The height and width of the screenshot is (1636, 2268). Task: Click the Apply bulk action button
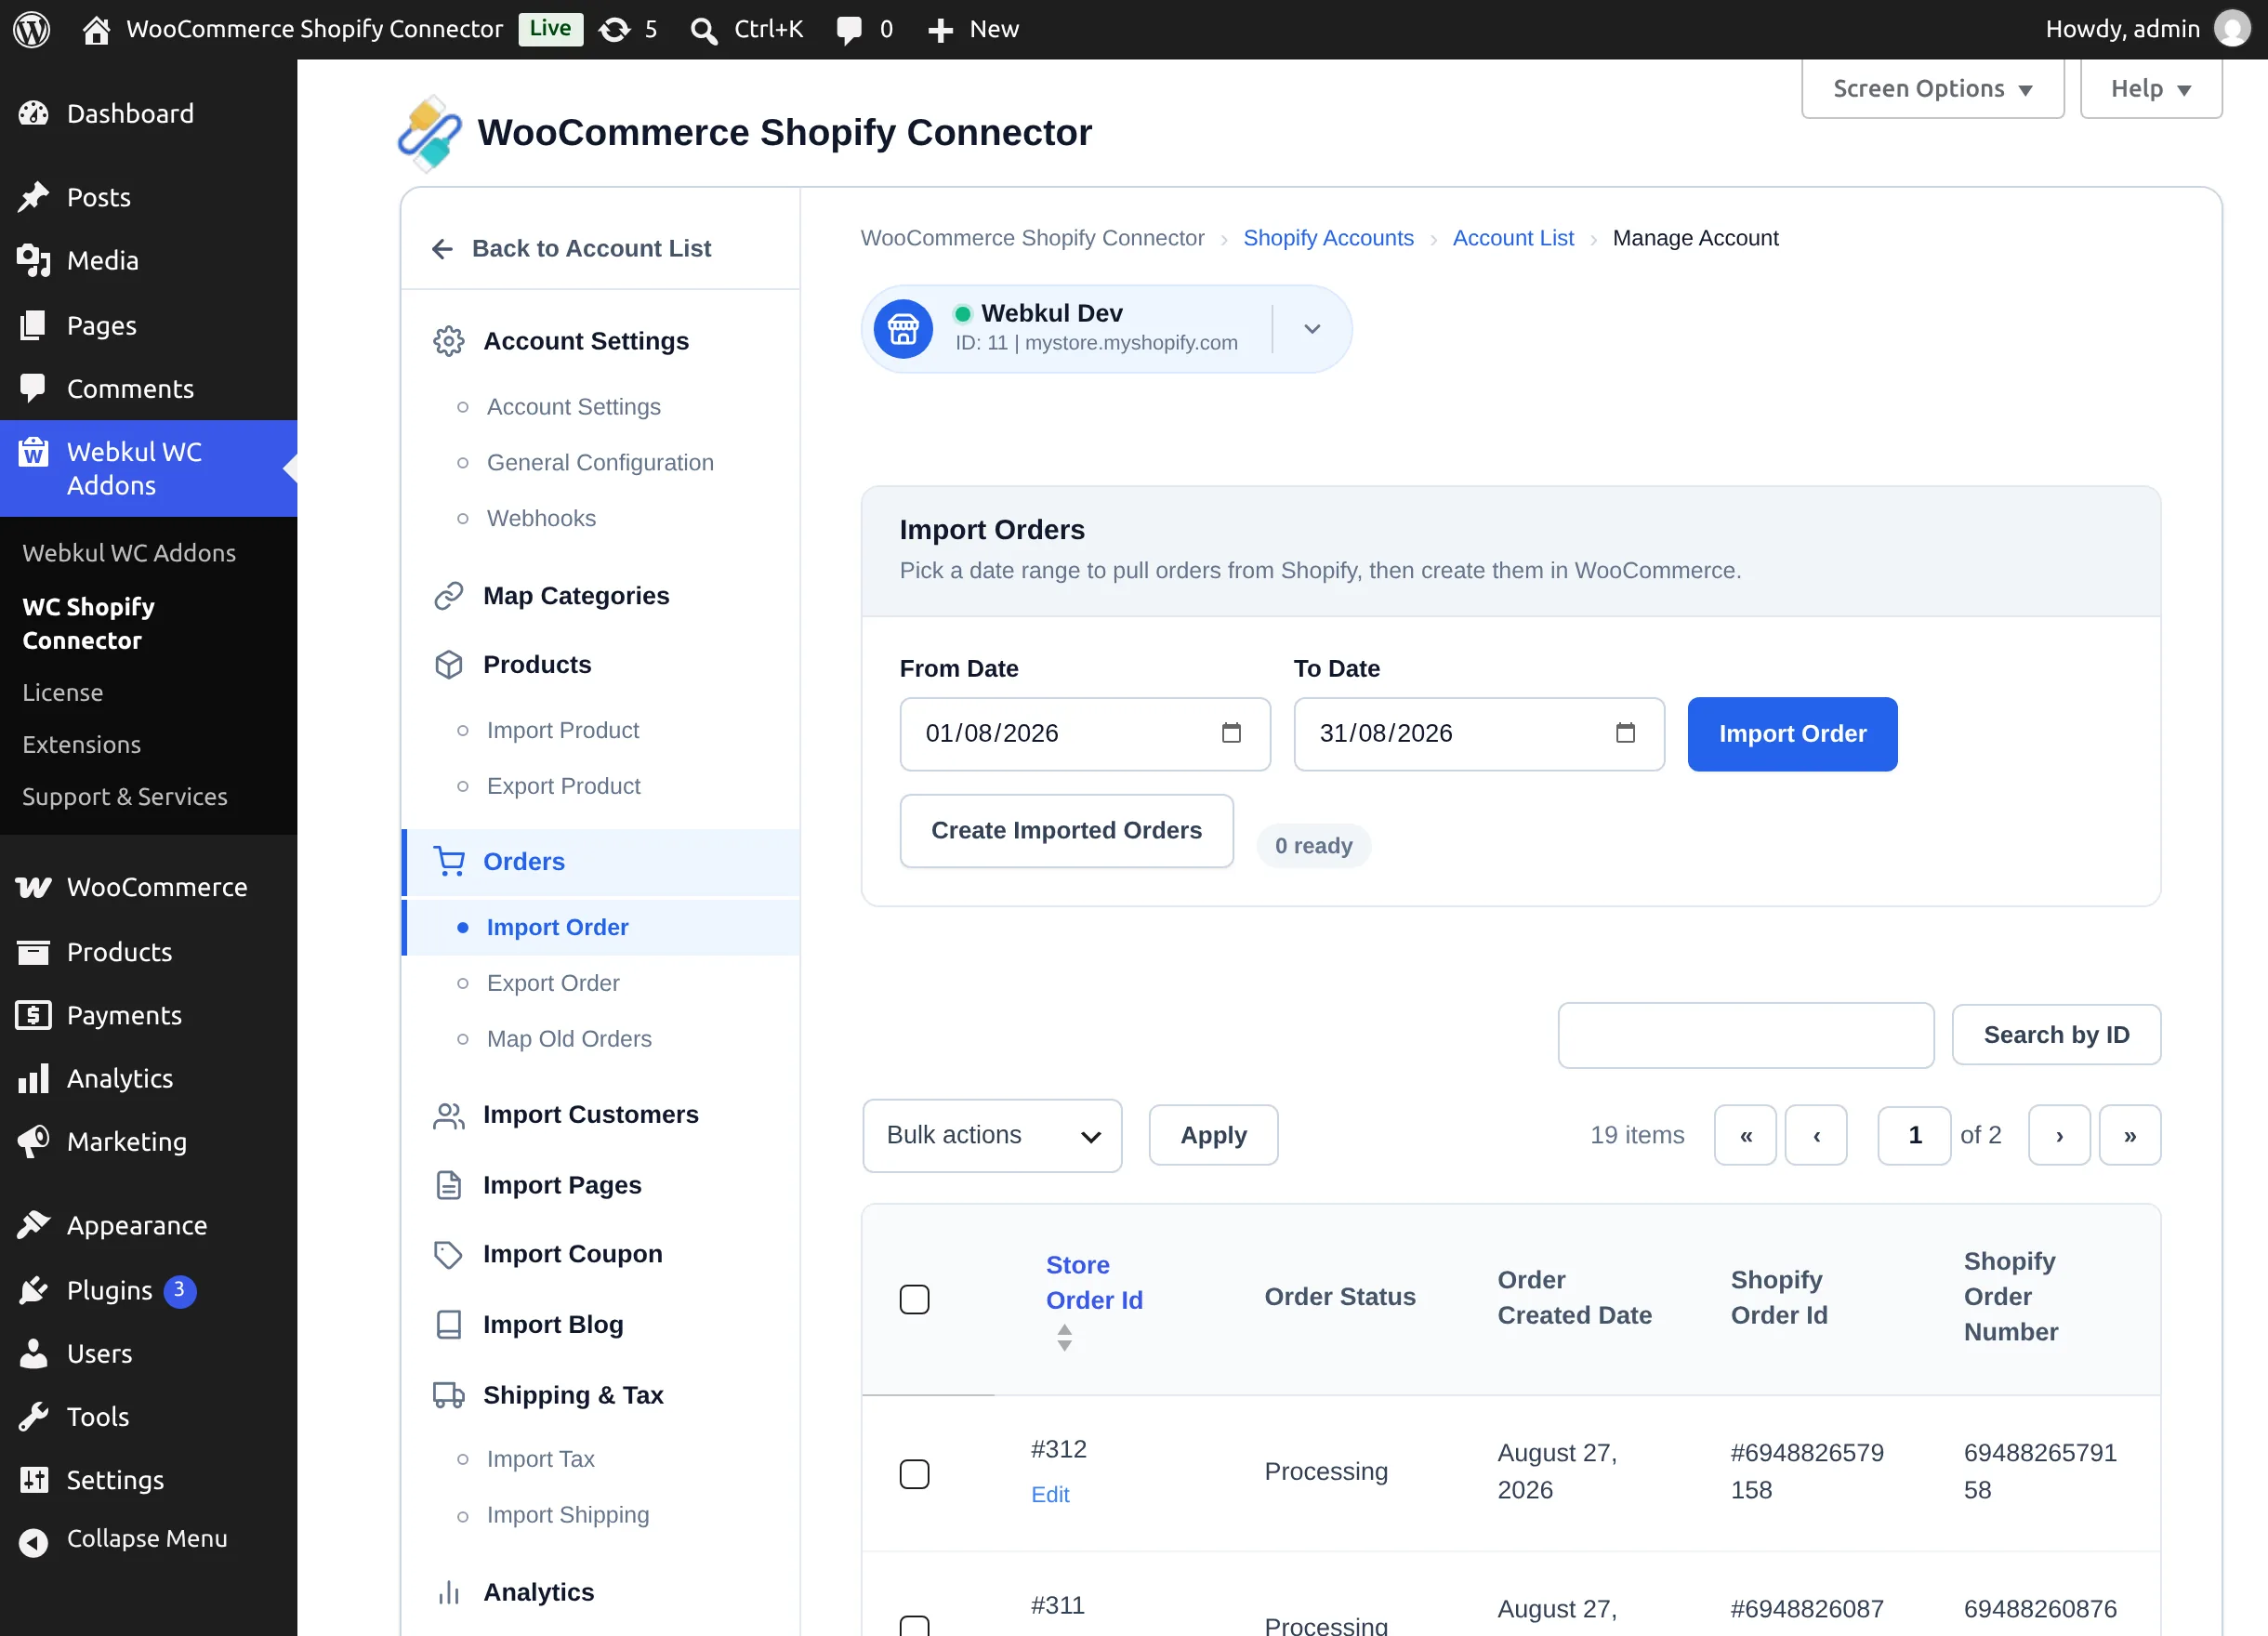click(x=1213, y=1135)
